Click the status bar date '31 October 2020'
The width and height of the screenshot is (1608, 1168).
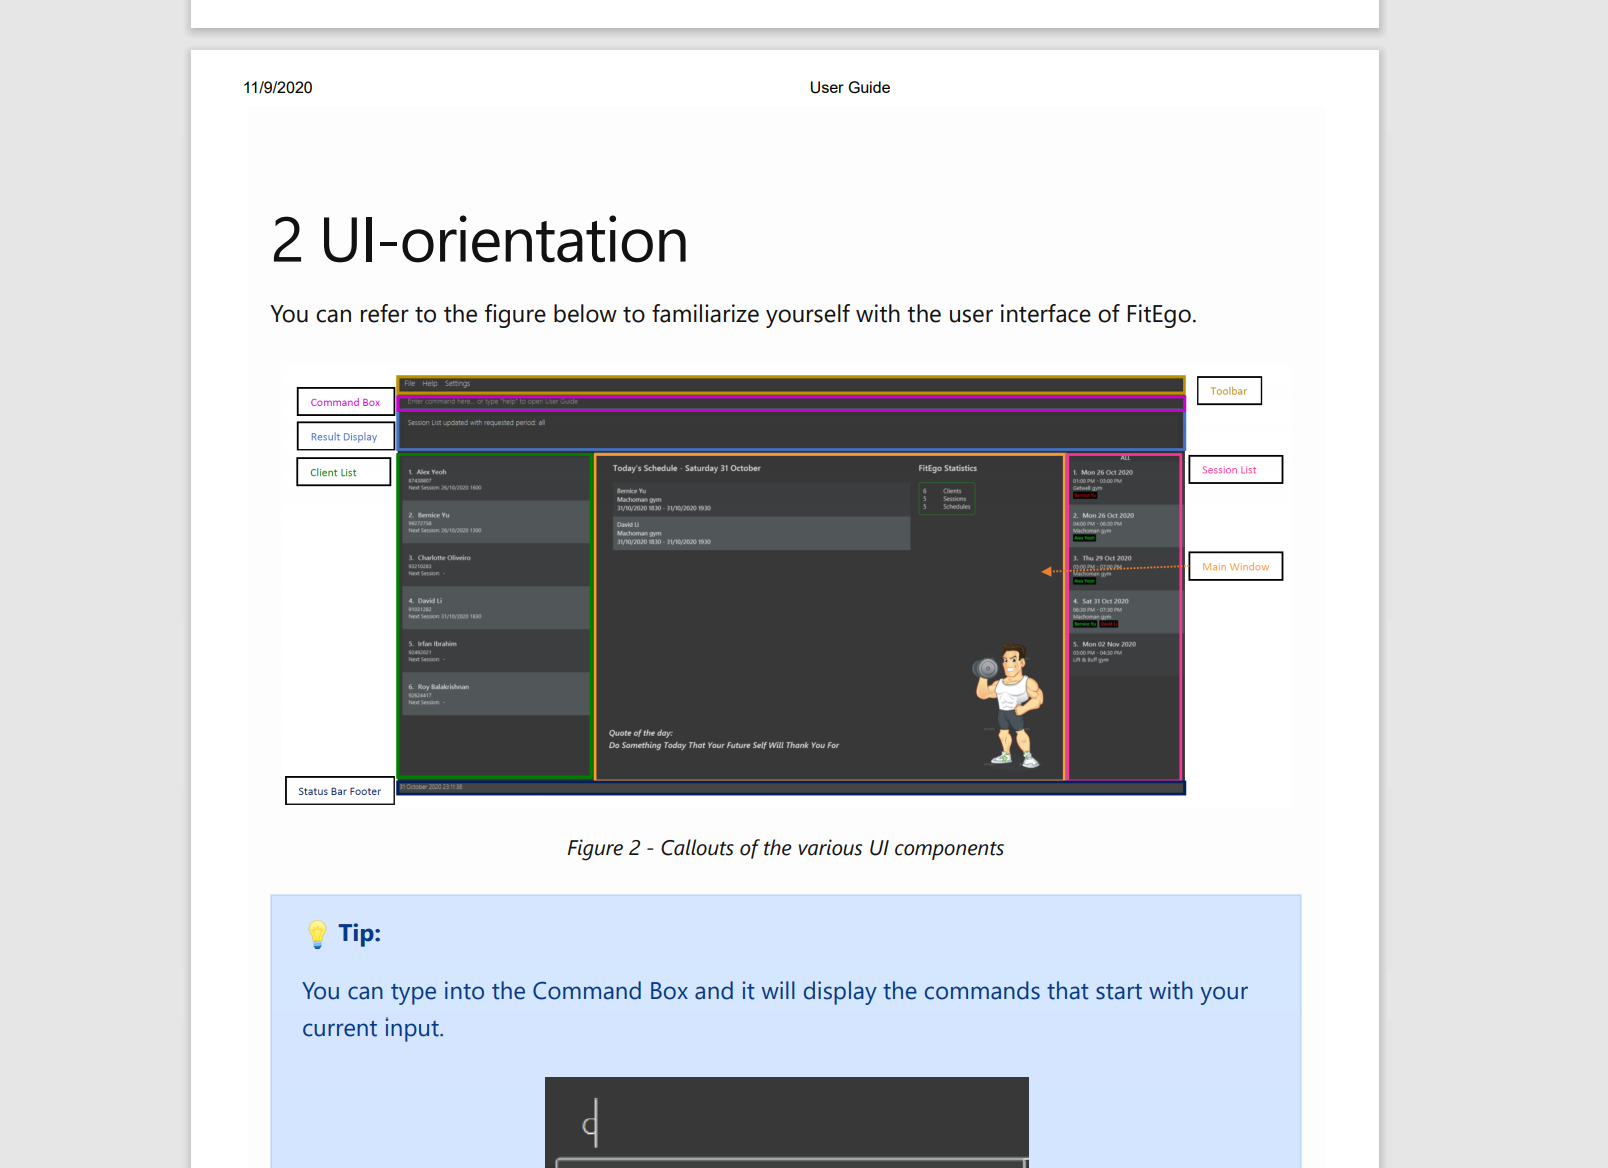431,787
